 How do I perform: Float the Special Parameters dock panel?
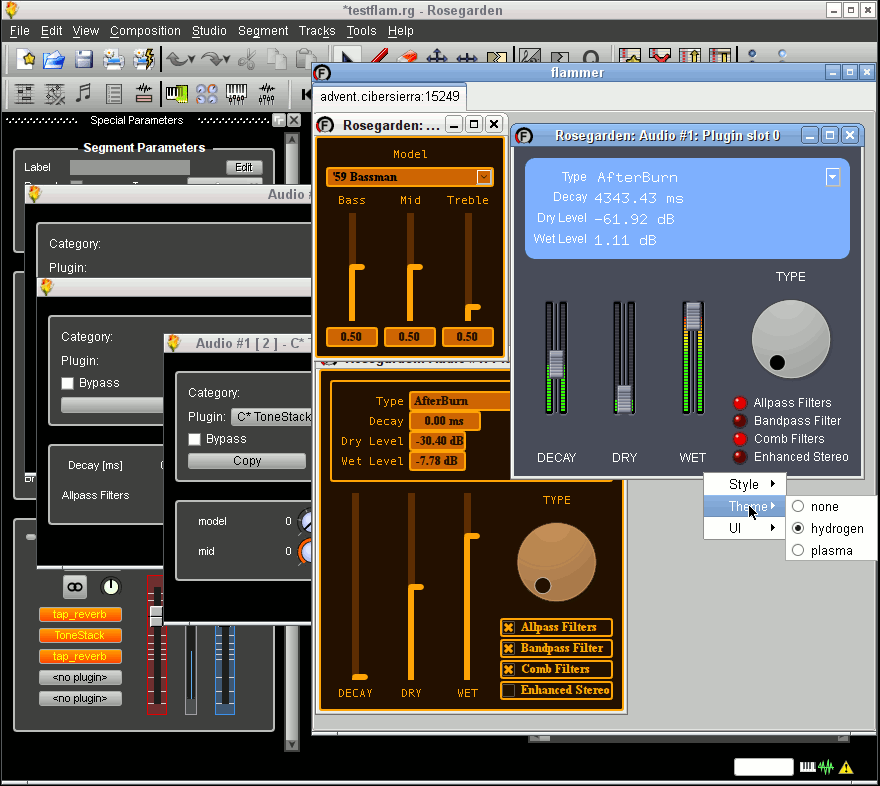click(x=278, y=120)
